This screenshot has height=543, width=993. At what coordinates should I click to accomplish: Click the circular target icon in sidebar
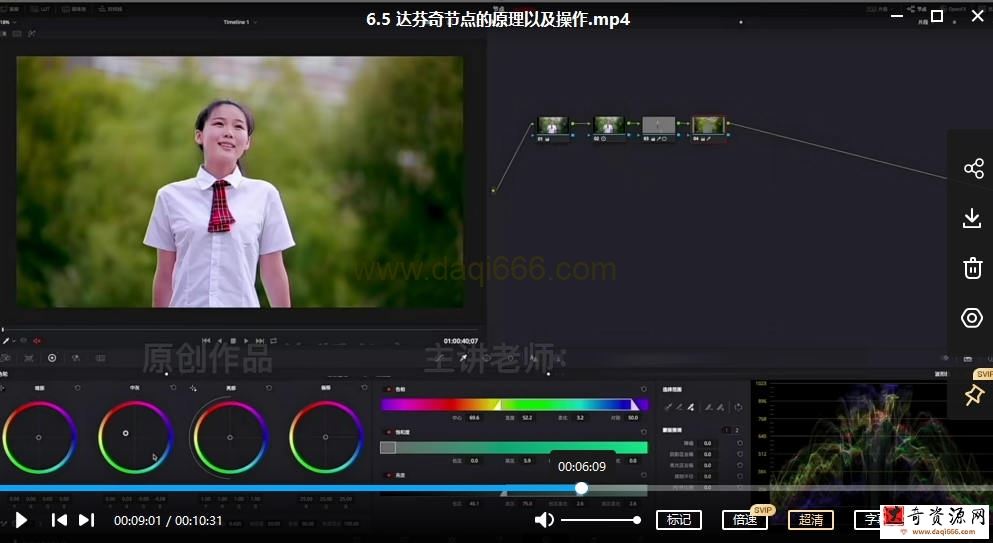(x=972, y=317)
